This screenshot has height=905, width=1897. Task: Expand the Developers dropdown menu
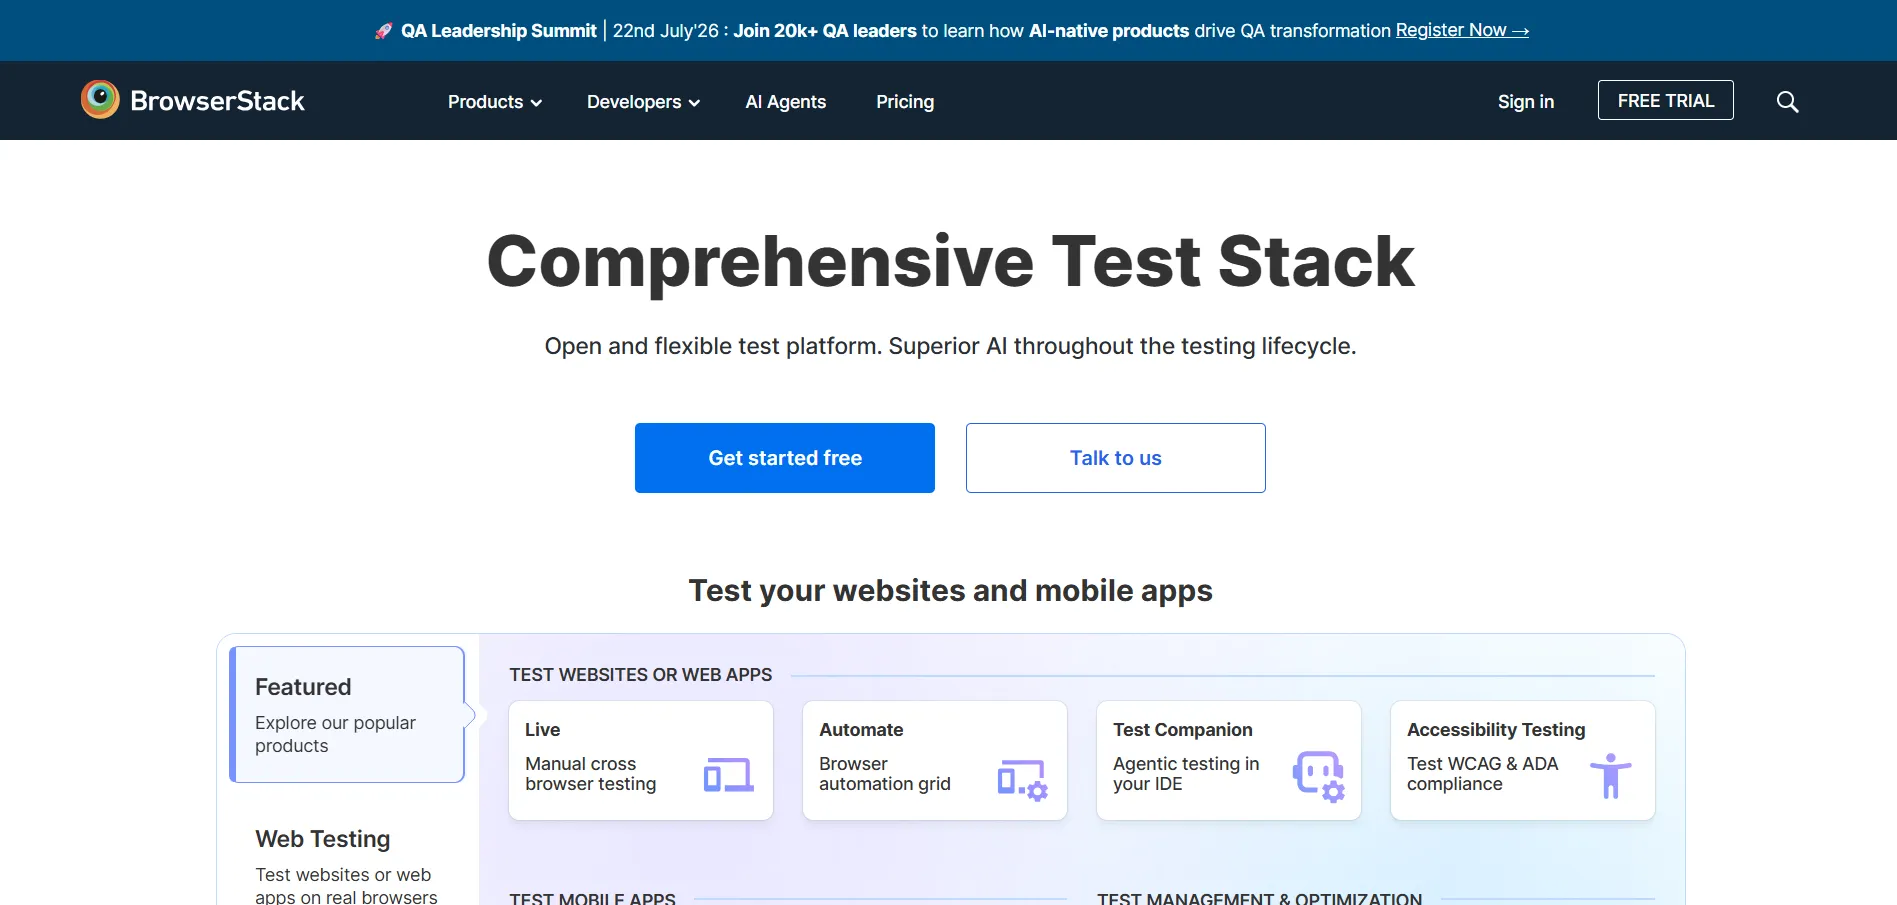click(x=643, y=102)
